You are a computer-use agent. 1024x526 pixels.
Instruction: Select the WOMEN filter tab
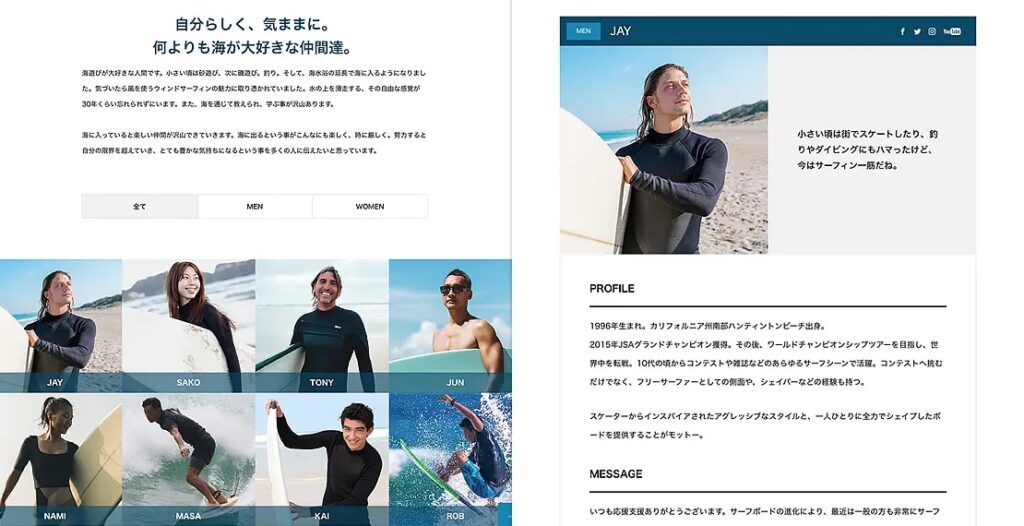370,206
